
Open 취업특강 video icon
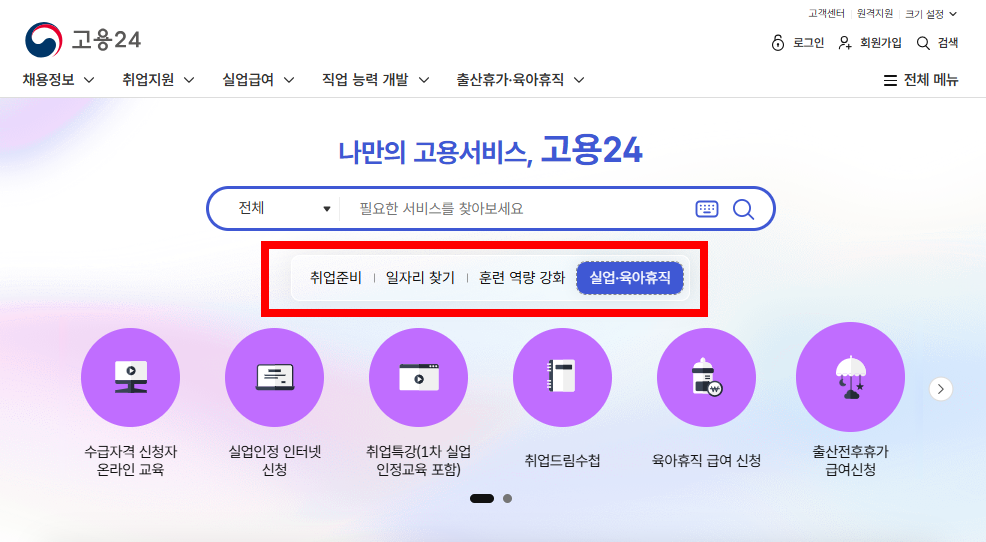[418, 377]
